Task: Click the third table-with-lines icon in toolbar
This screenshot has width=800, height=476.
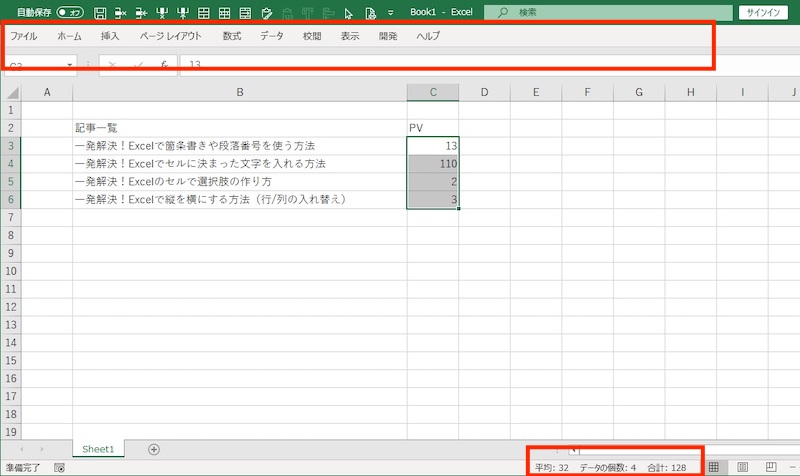Action: [x=245, y=13]
